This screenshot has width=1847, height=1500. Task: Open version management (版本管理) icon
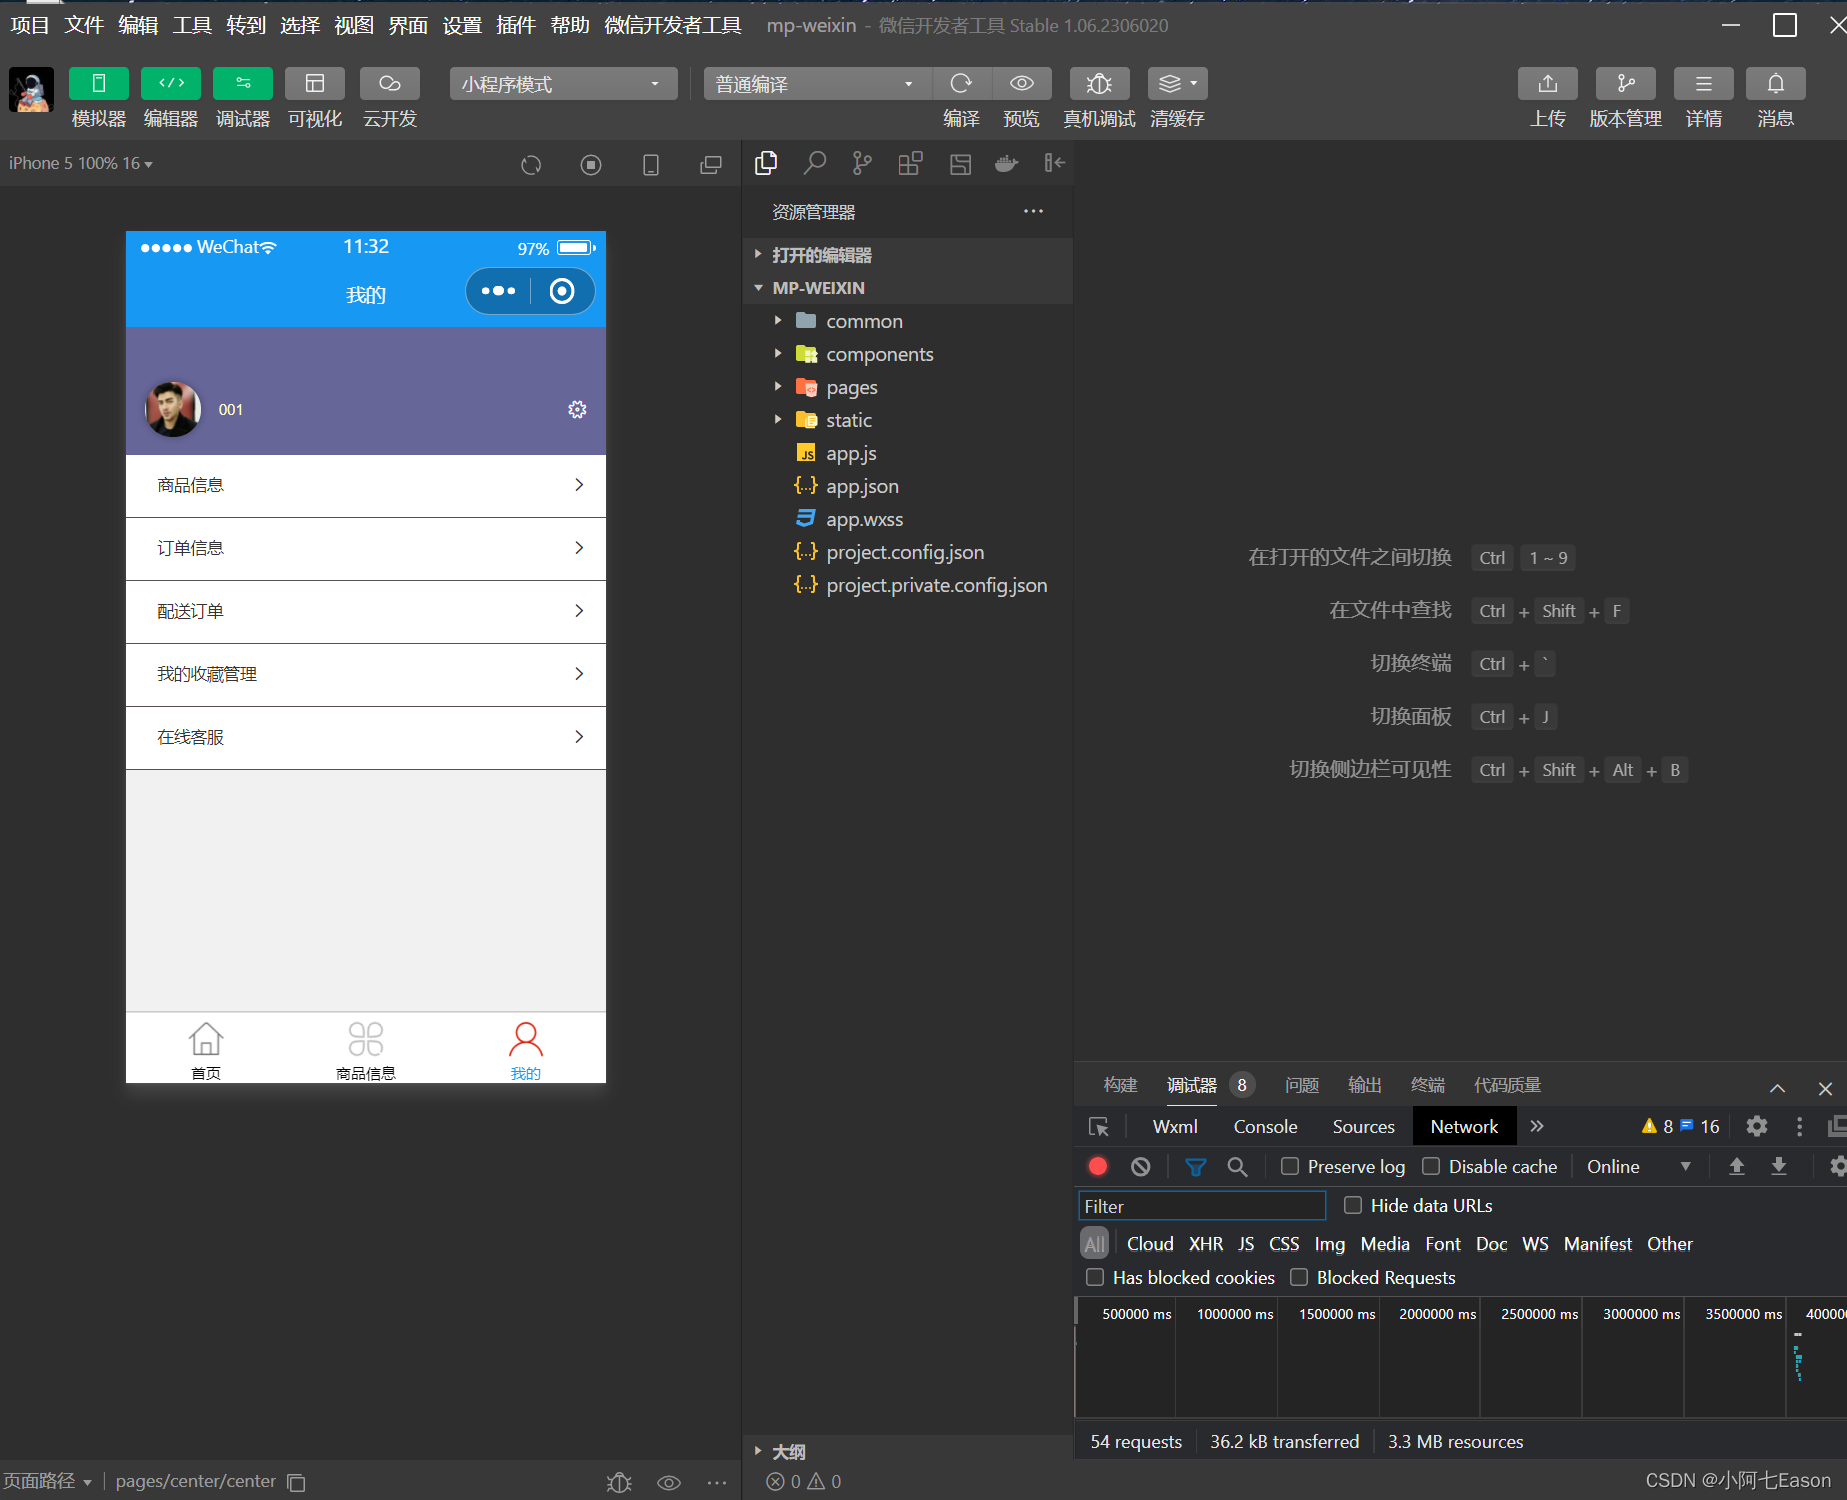click(x=1625, y=84)
